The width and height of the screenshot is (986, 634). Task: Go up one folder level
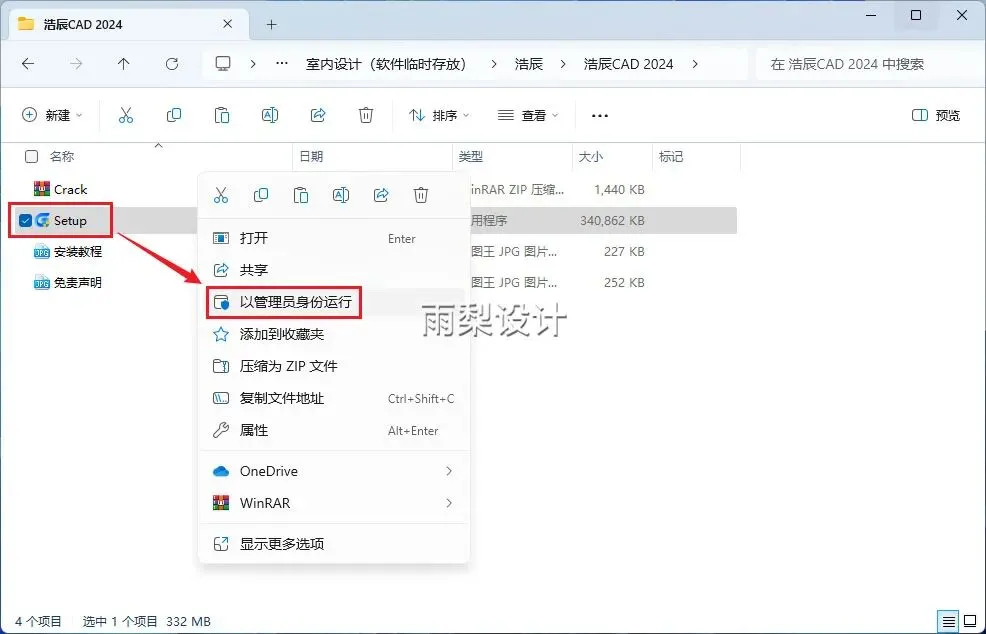123,64
